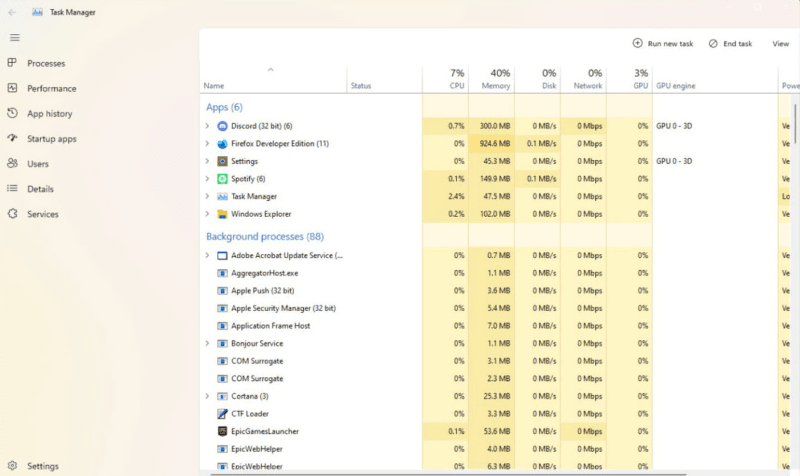The height and width of the screenshot is (476, 800).
Task: Open the App history page
Action: coord(49,113)
